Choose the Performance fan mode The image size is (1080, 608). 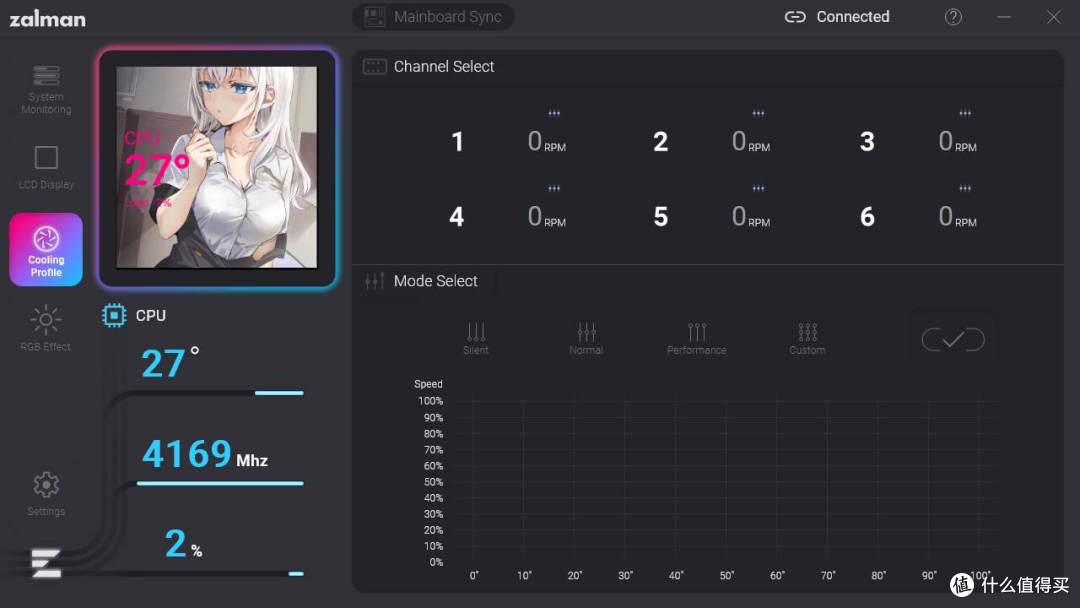point(696,339)
